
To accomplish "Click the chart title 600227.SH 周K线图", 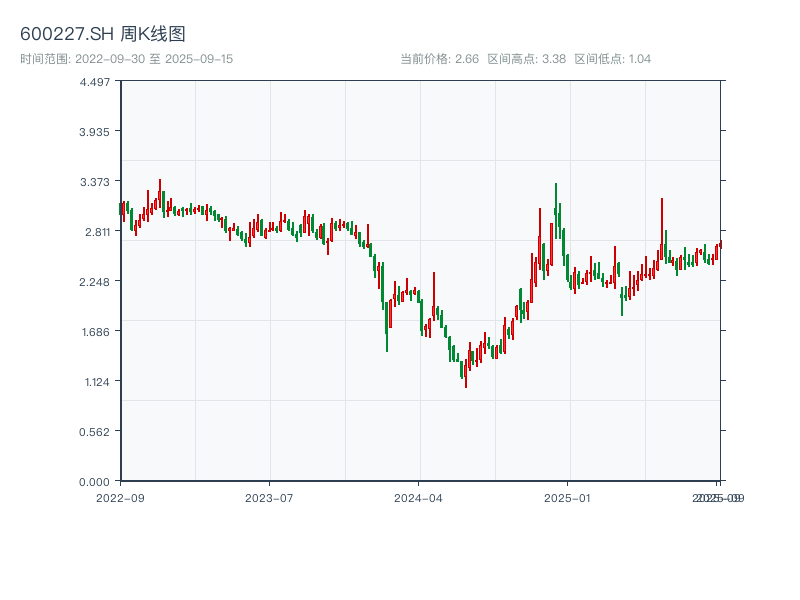I will point(103,34).
